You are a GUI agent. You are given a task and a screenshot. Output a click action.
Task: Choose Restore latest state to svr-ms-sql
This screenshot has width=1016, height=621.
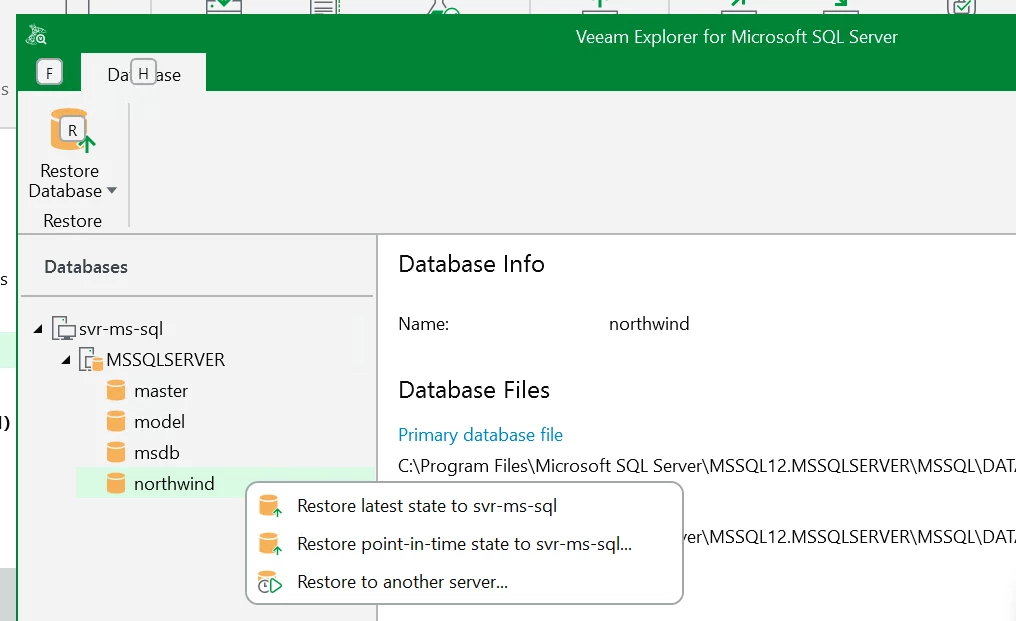click(464, 506)
